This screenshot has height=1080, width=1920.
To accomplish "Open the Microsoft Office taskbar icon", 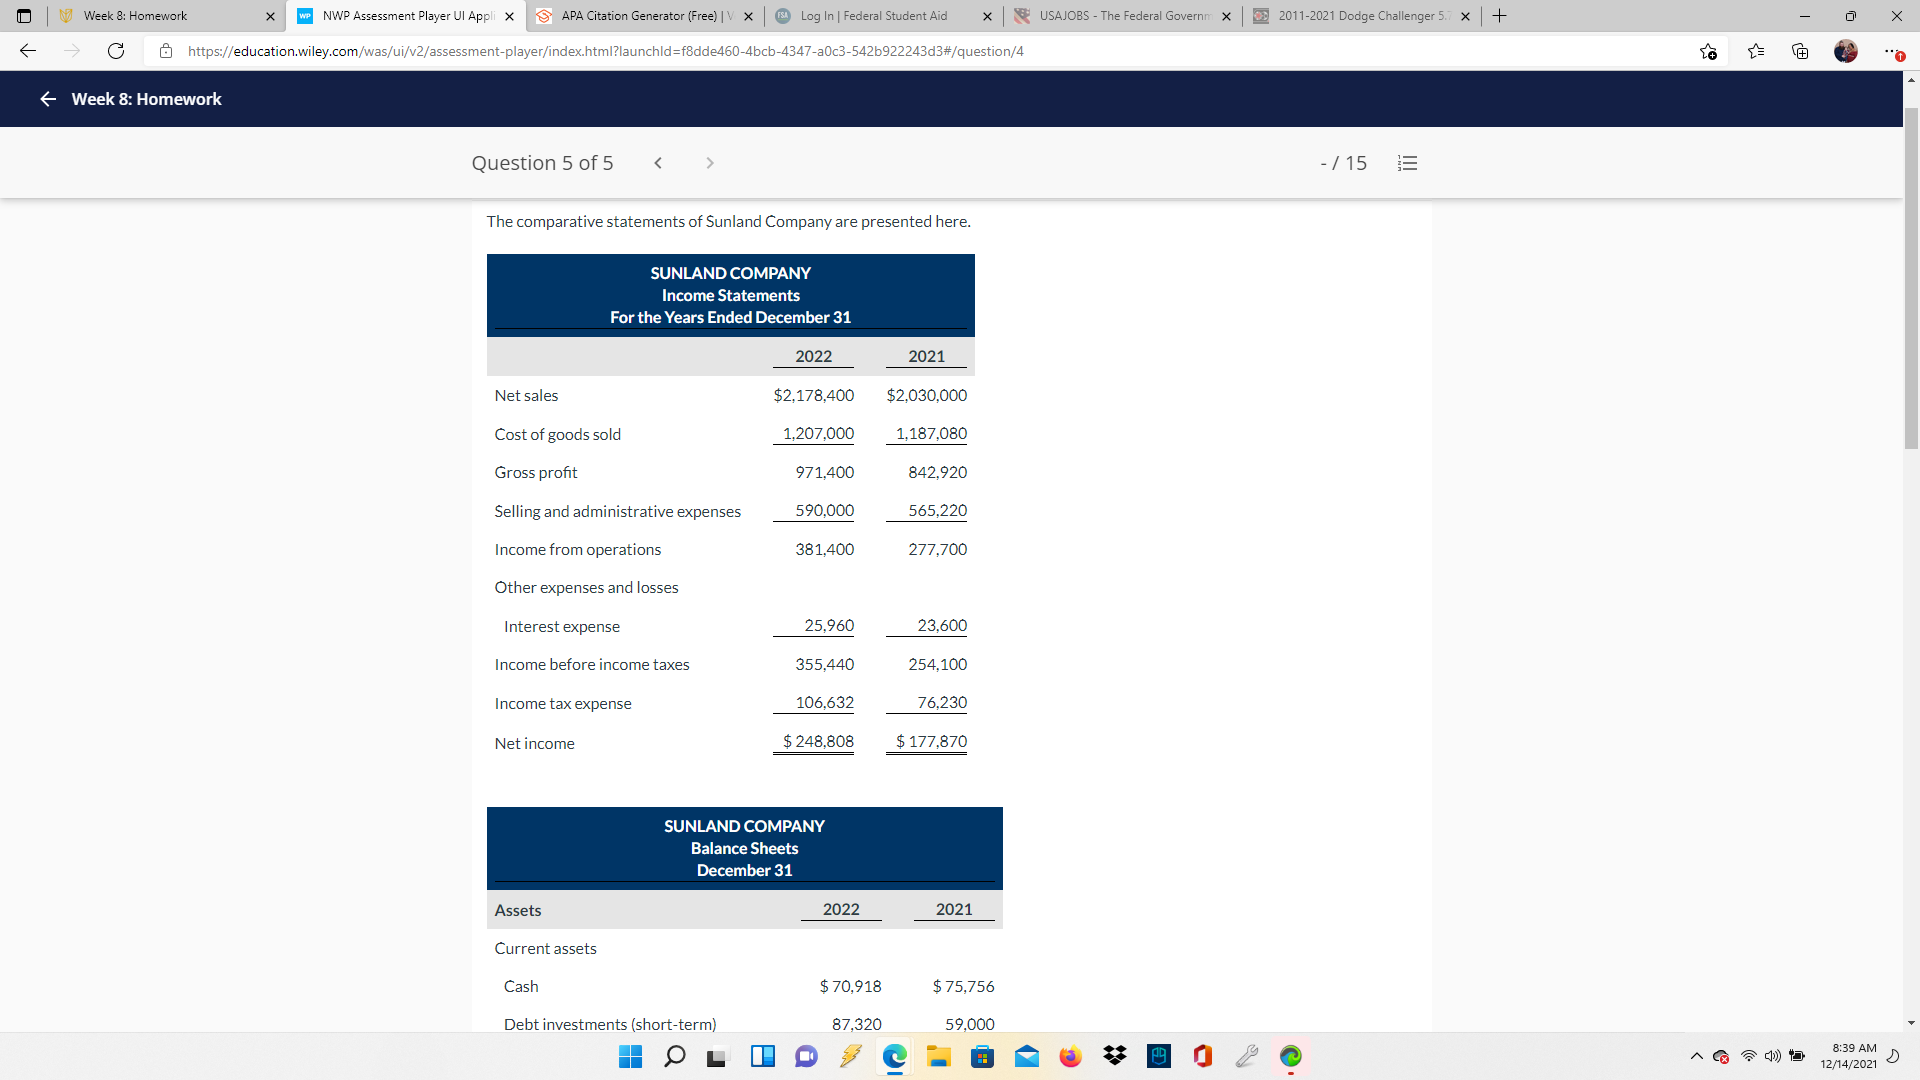I will (1202, 1056).
